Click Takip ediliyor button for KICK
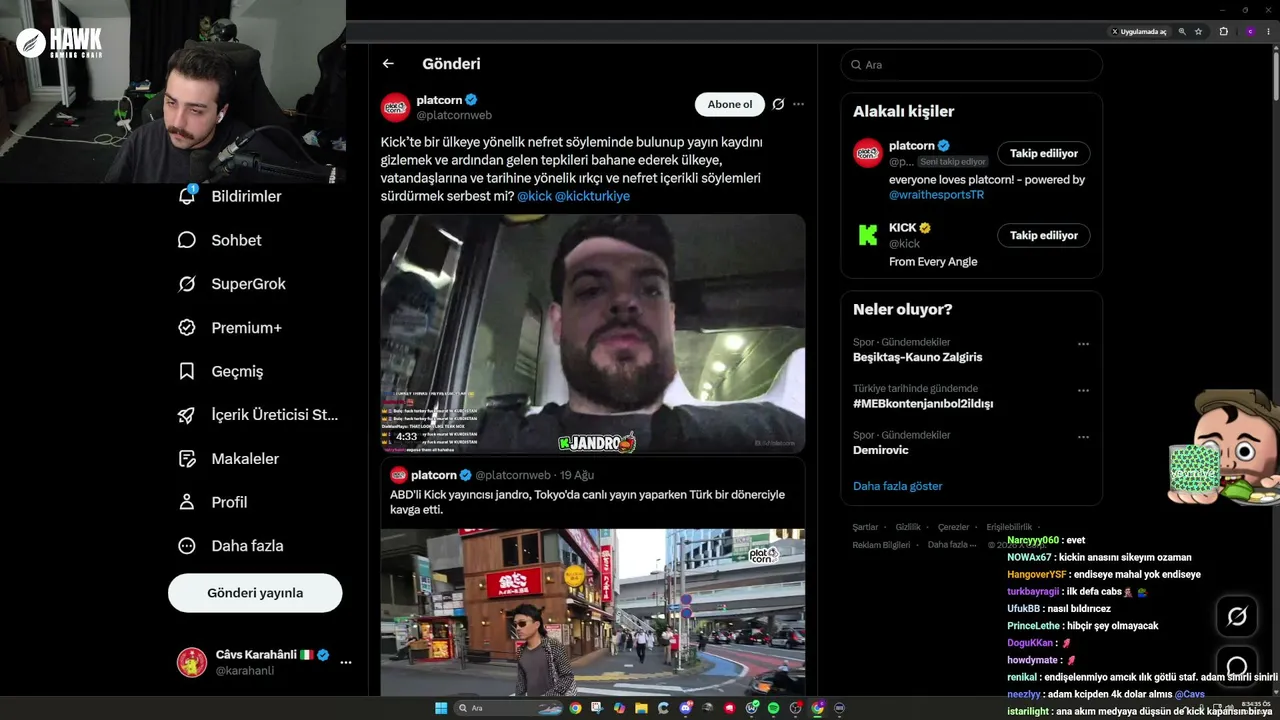This screenshot has width=1280, height=720. [1043, 236]
